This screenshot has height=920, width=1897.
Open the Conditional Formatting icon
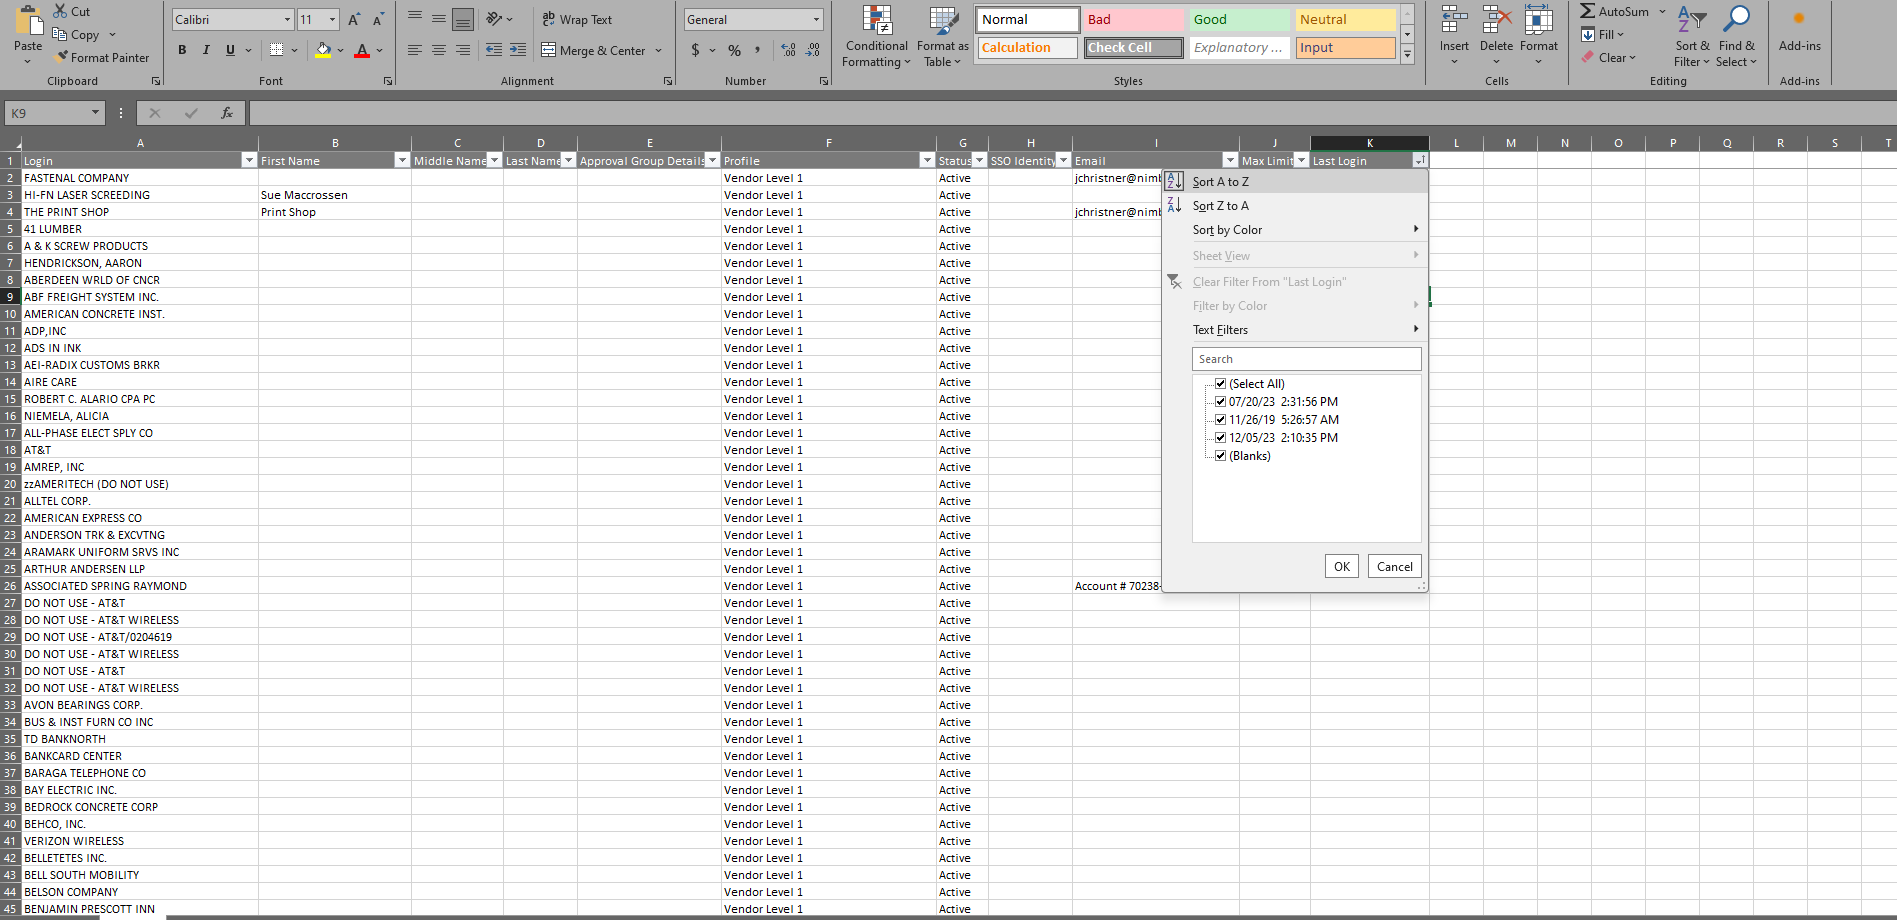click(877, 21)
